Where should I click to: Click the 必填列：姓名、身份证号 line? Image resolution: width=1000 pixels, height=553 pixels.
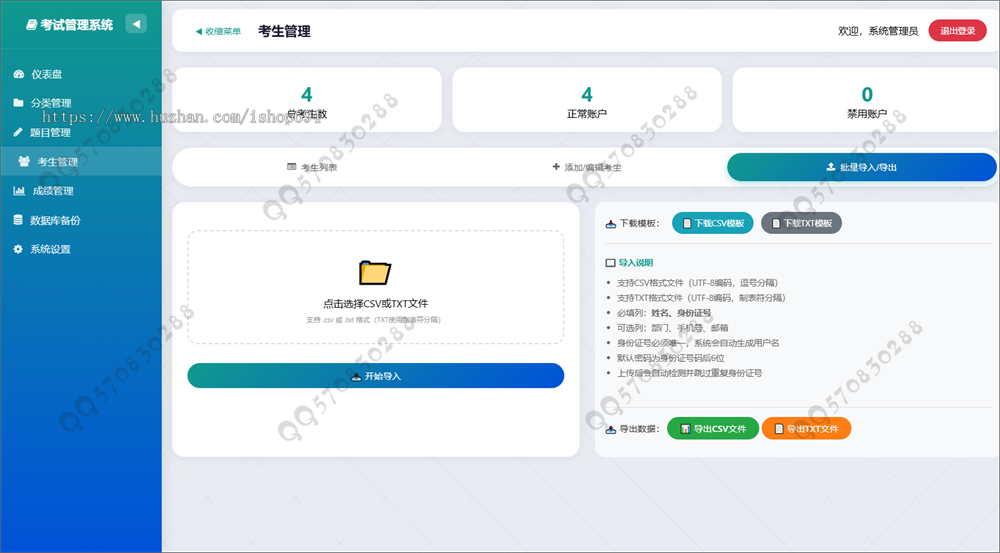pyautogui.click(x=664, y=313)
